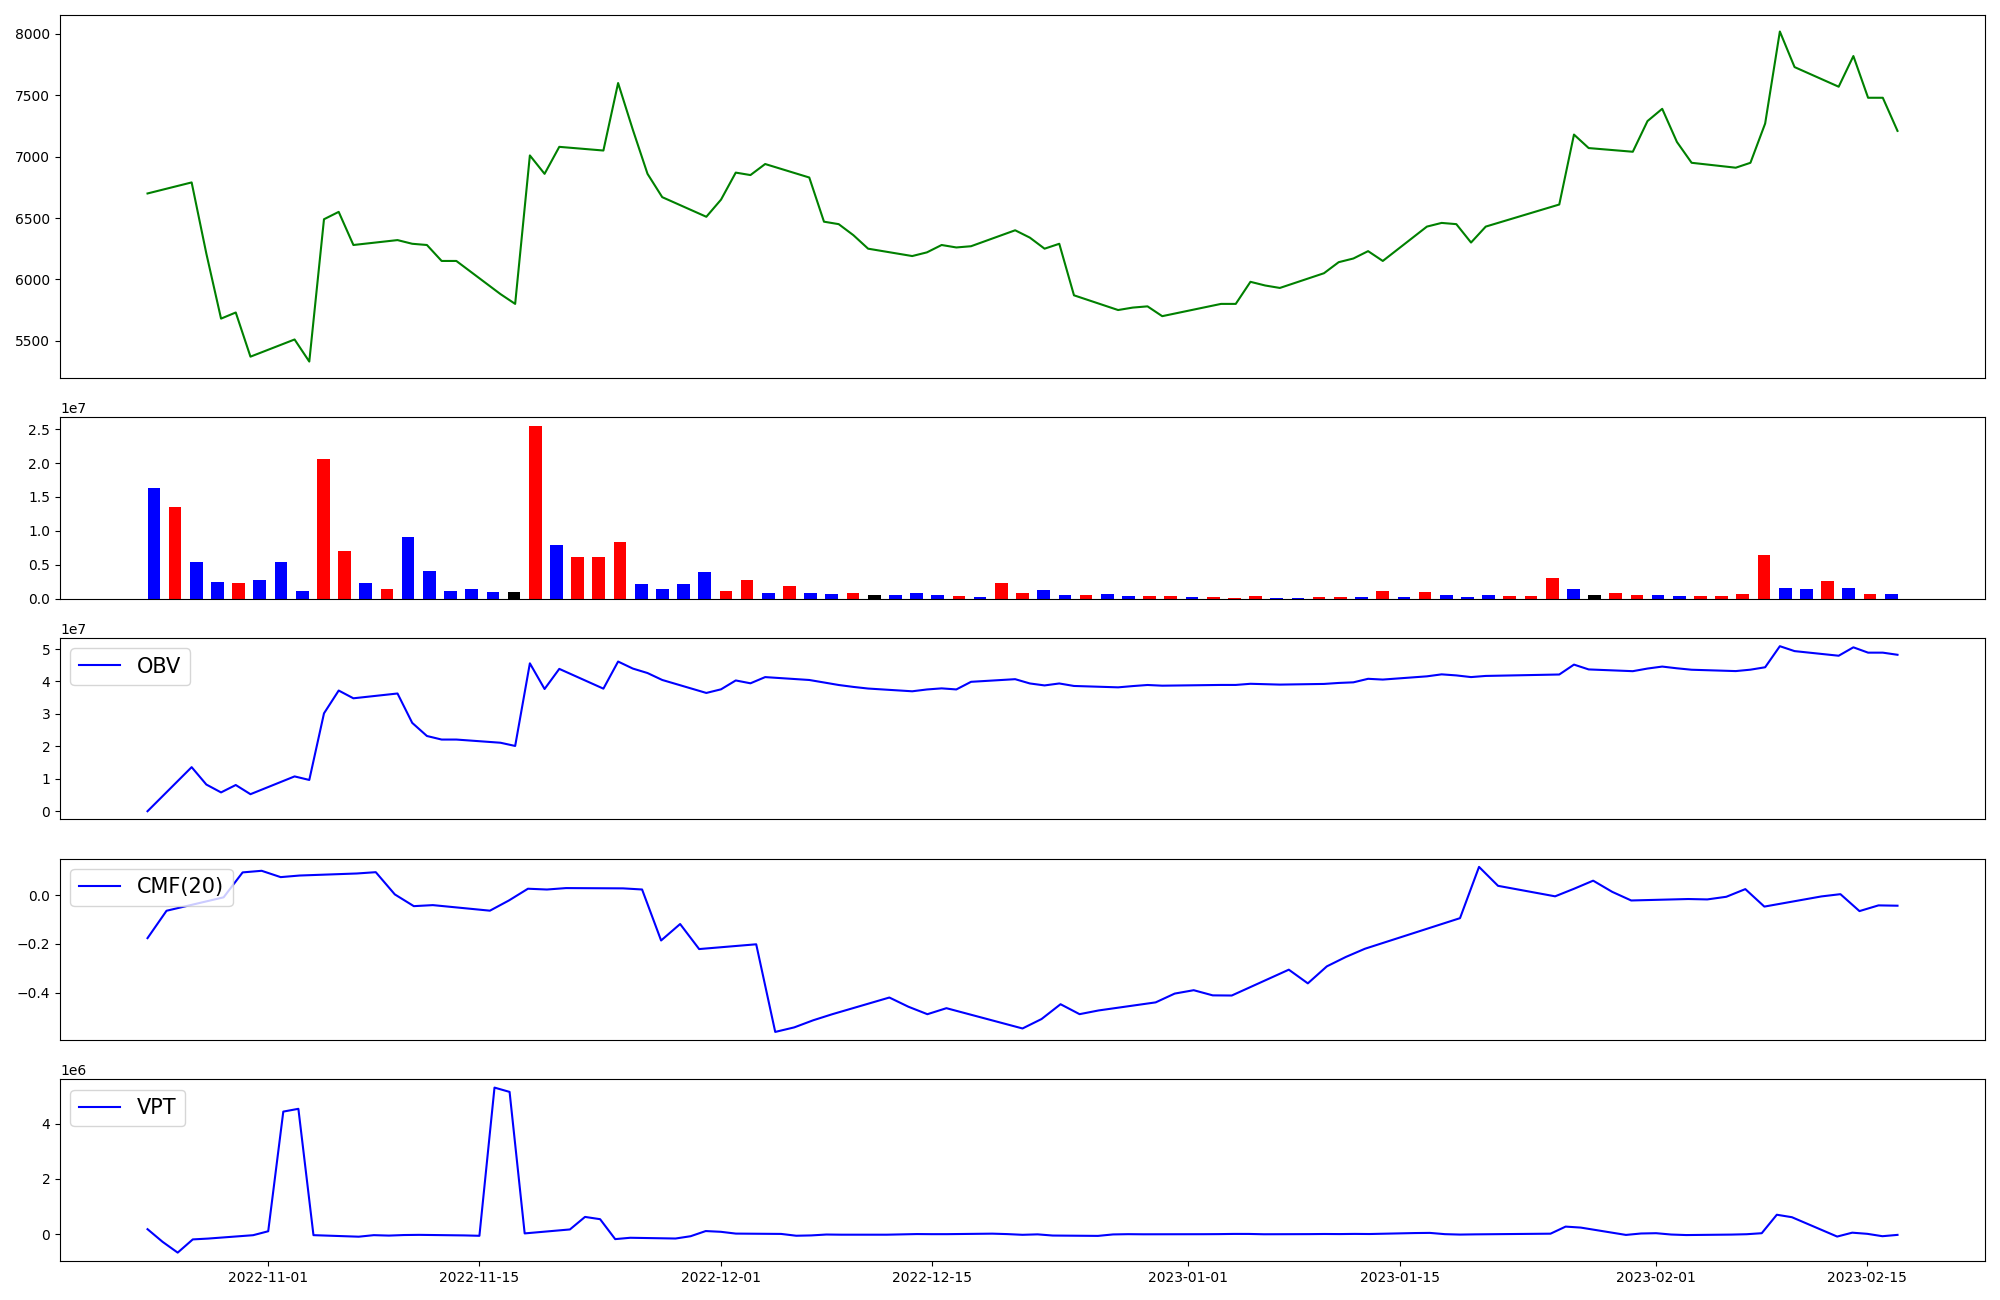Click the 2022-11-01 date axis label

(268, 1277)
